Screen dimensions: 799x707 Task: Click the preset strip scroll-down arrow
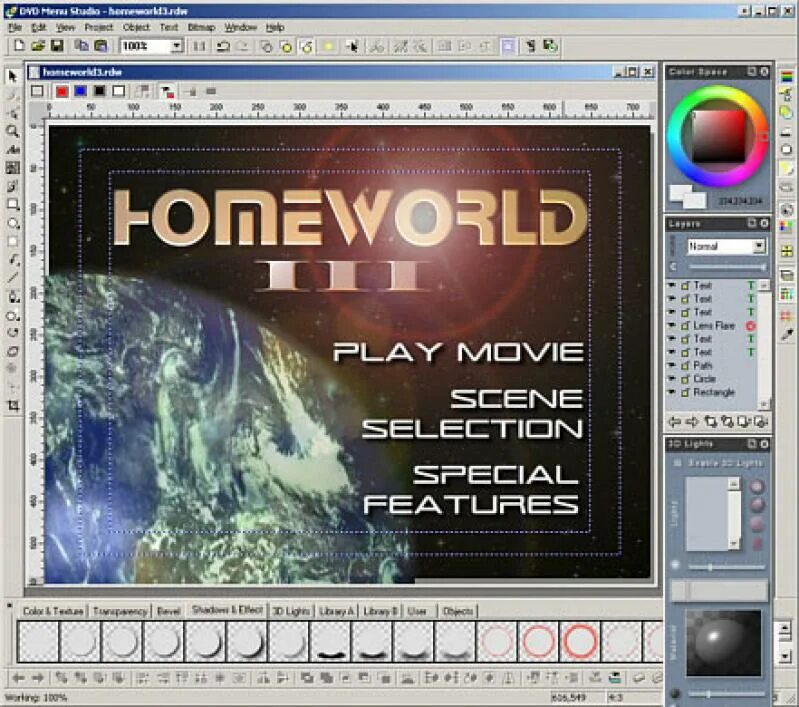tap(785, 656)
